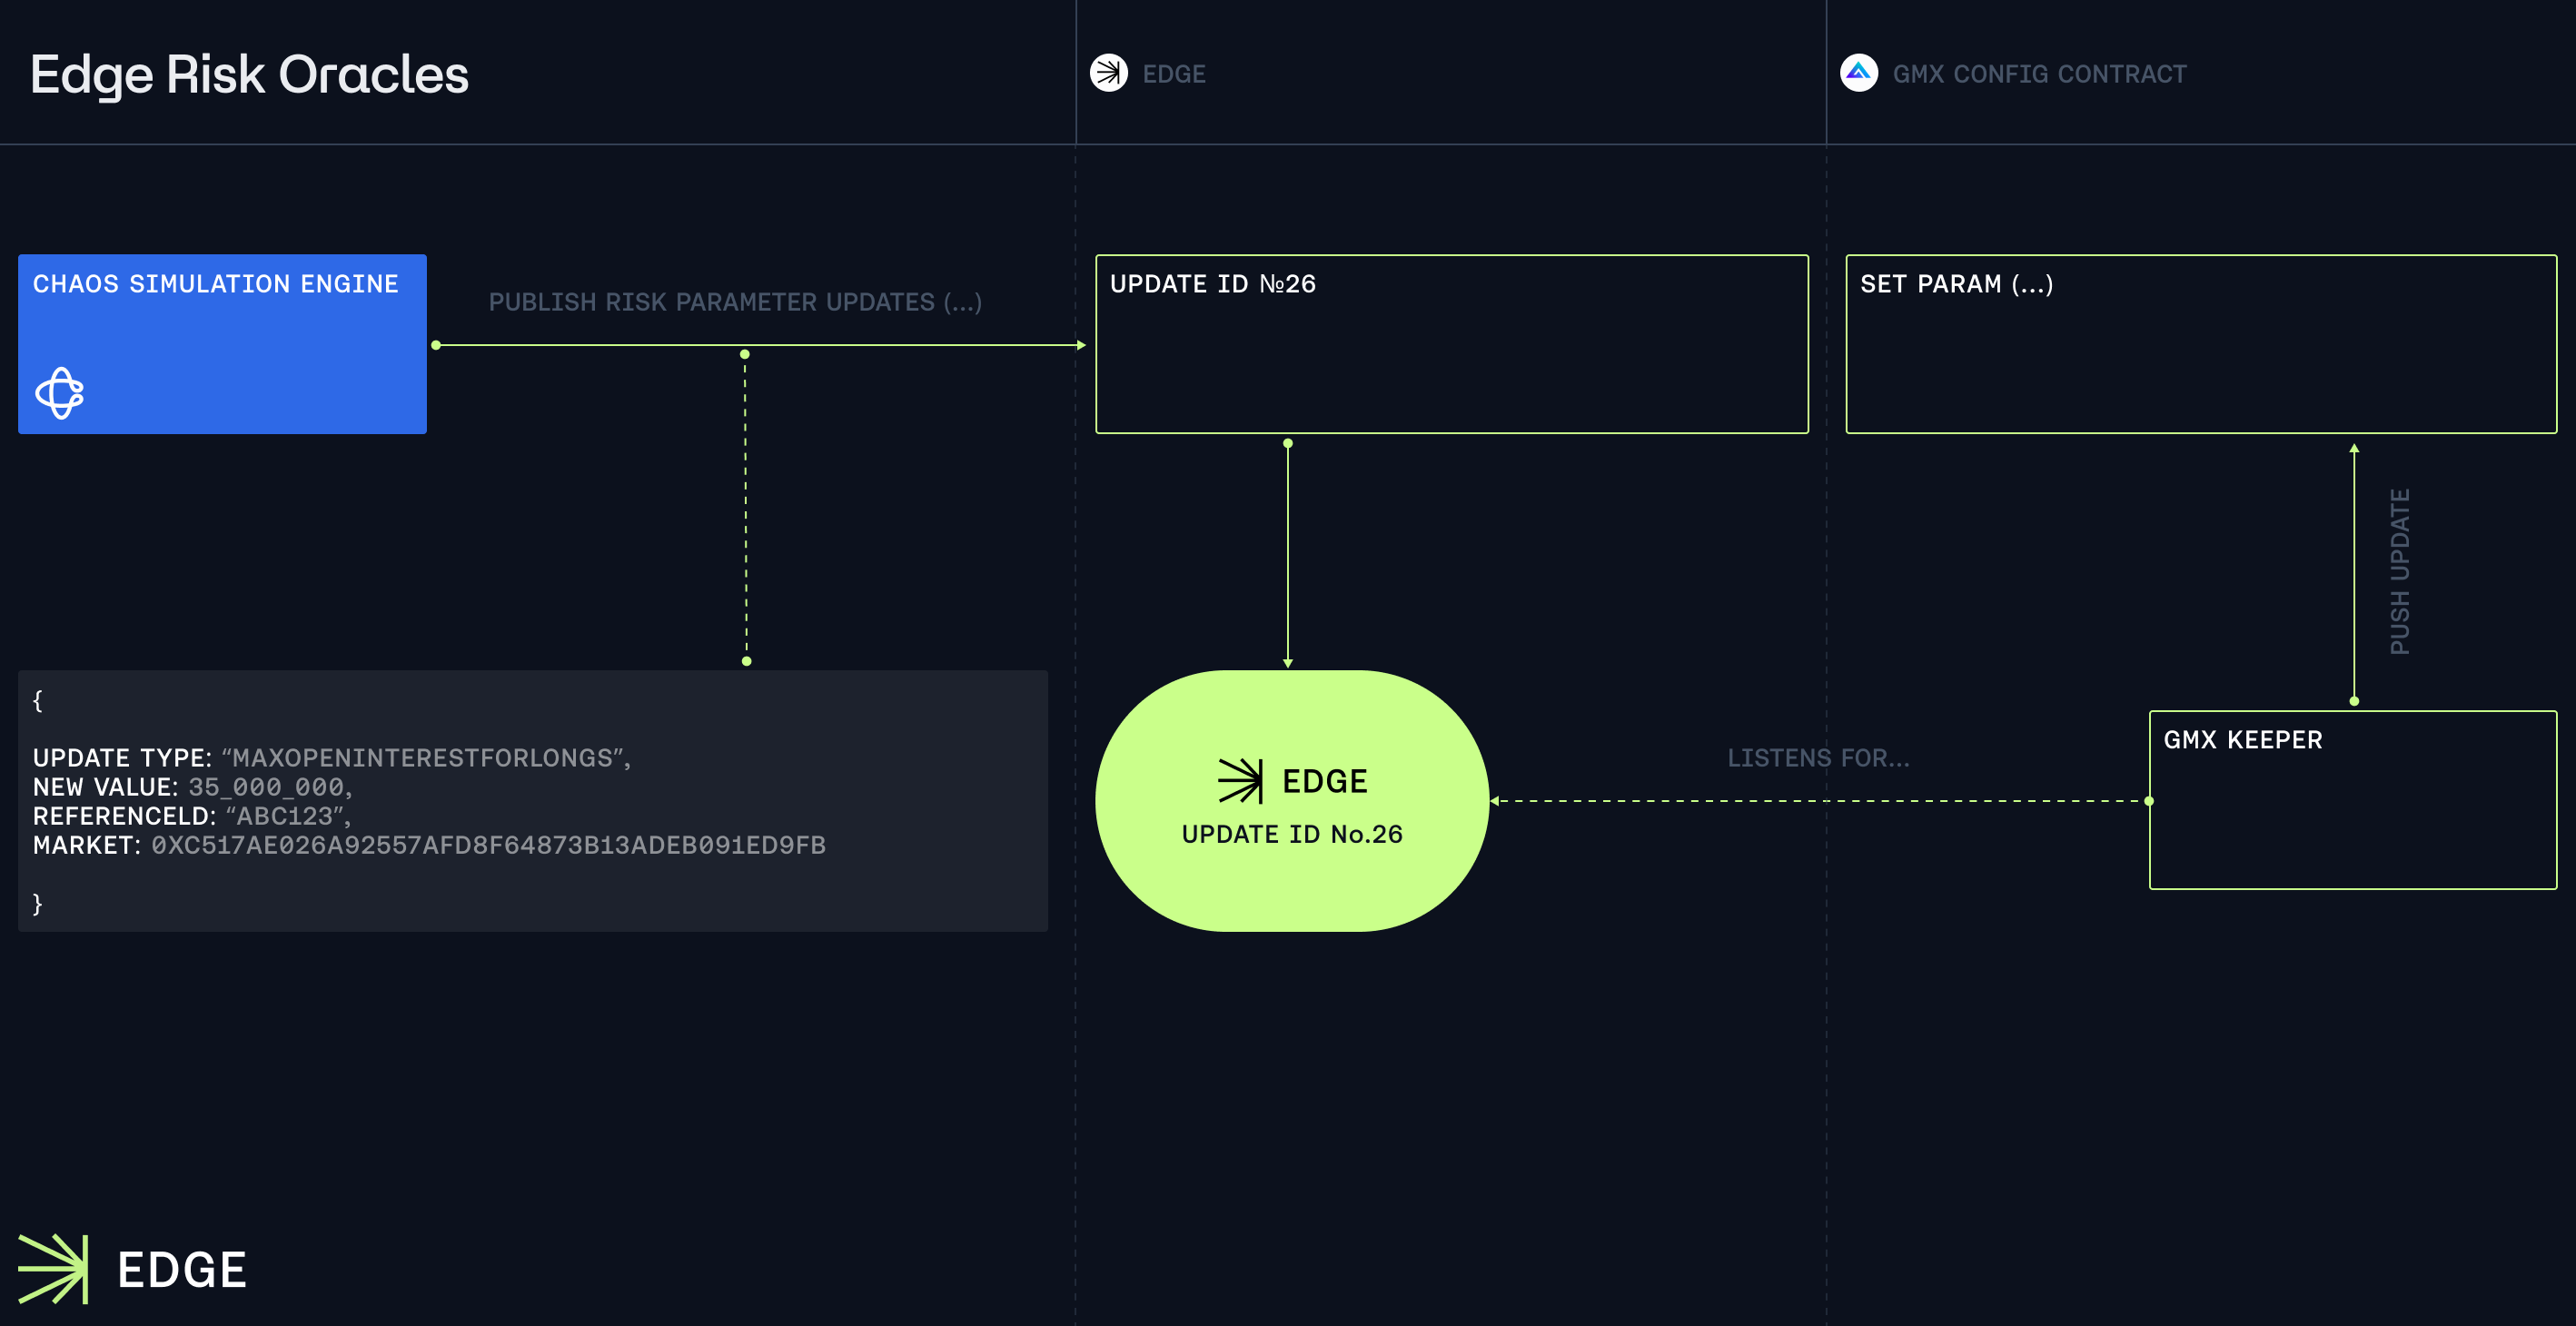Screen dimensions: 2576x1326
Task: Click the 'GMX CONFIG CONTRACT' header label
Action: point(2040,74)
